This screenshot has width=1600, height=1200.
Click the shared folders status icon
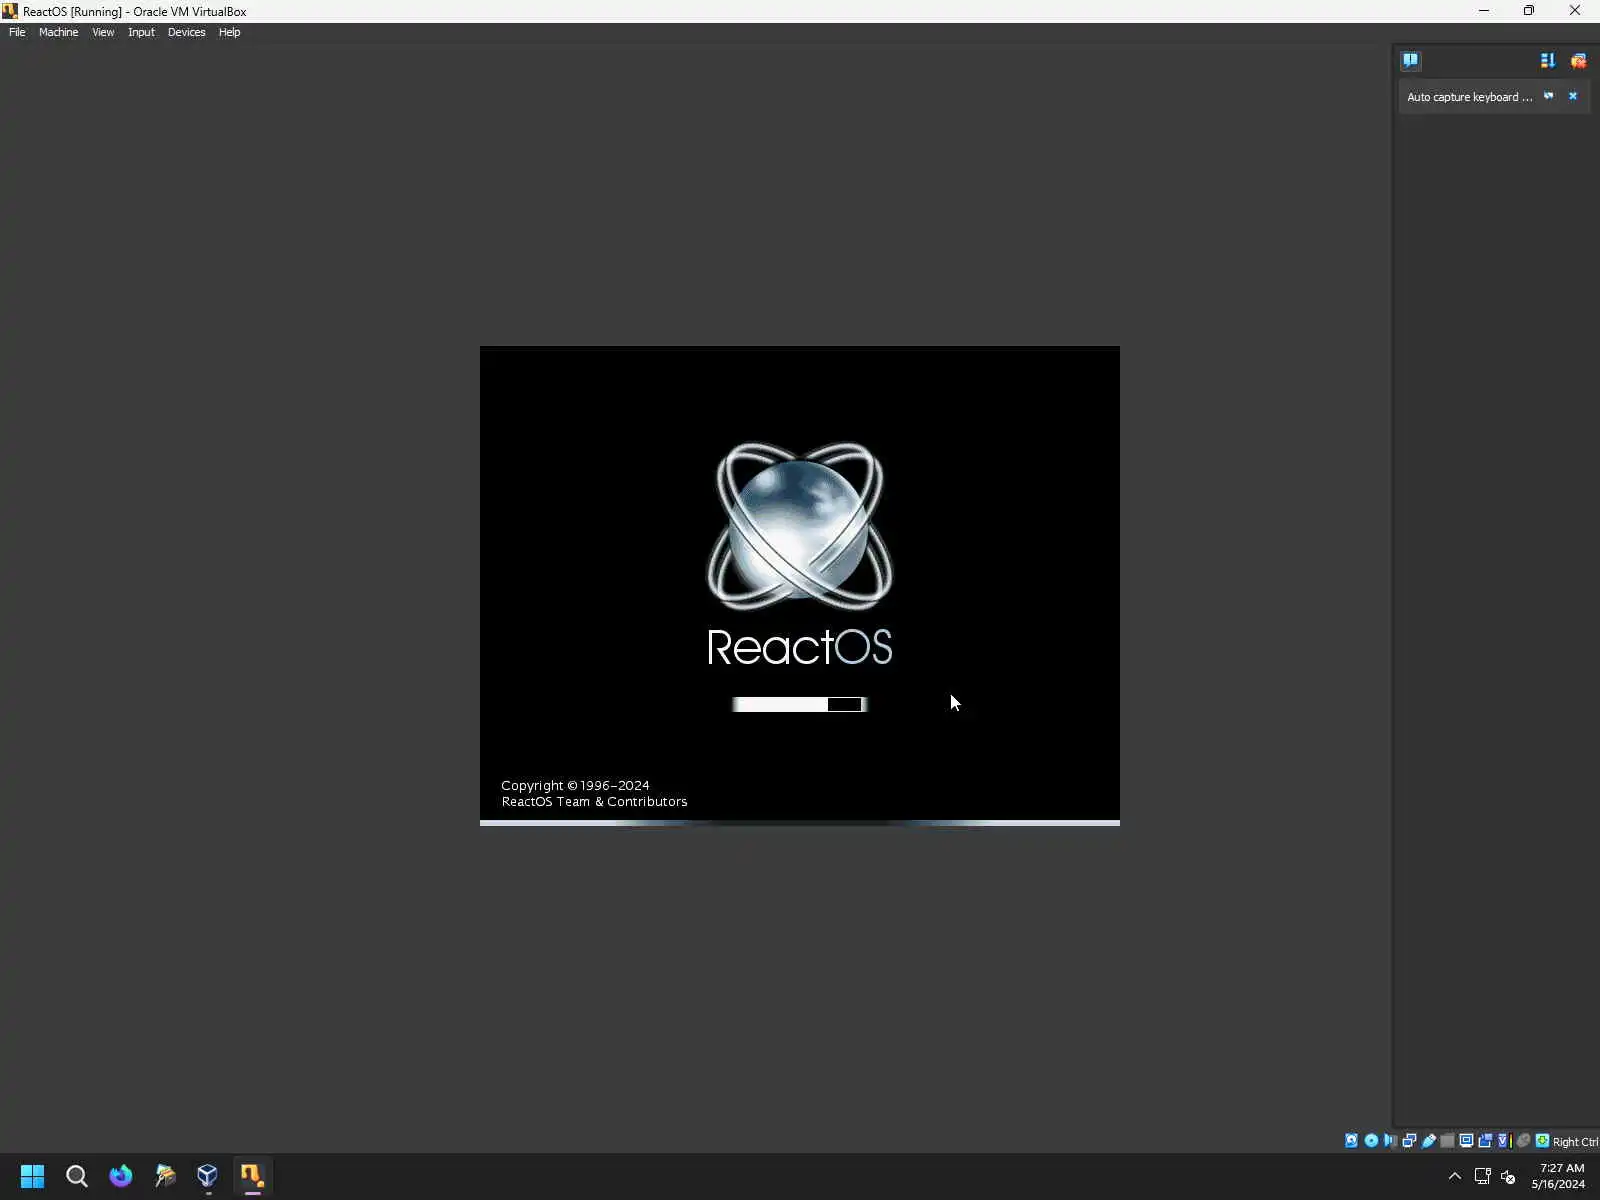click(x=1447, y=1140)
